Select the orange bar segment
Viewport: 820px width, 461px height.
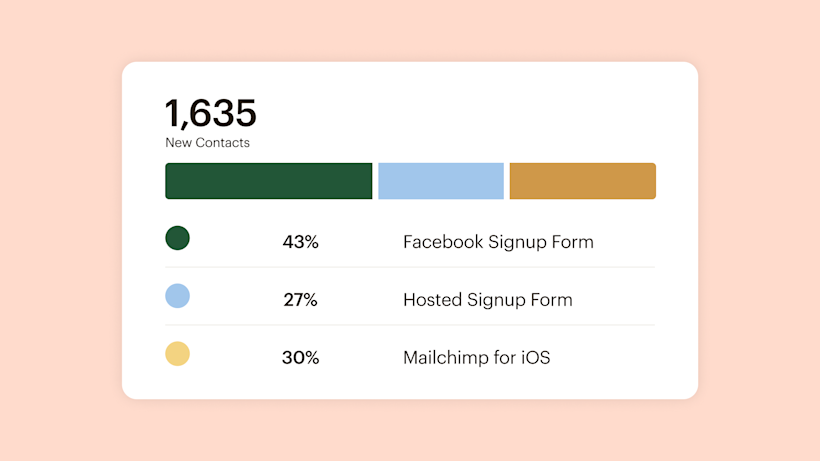[582, 181]
